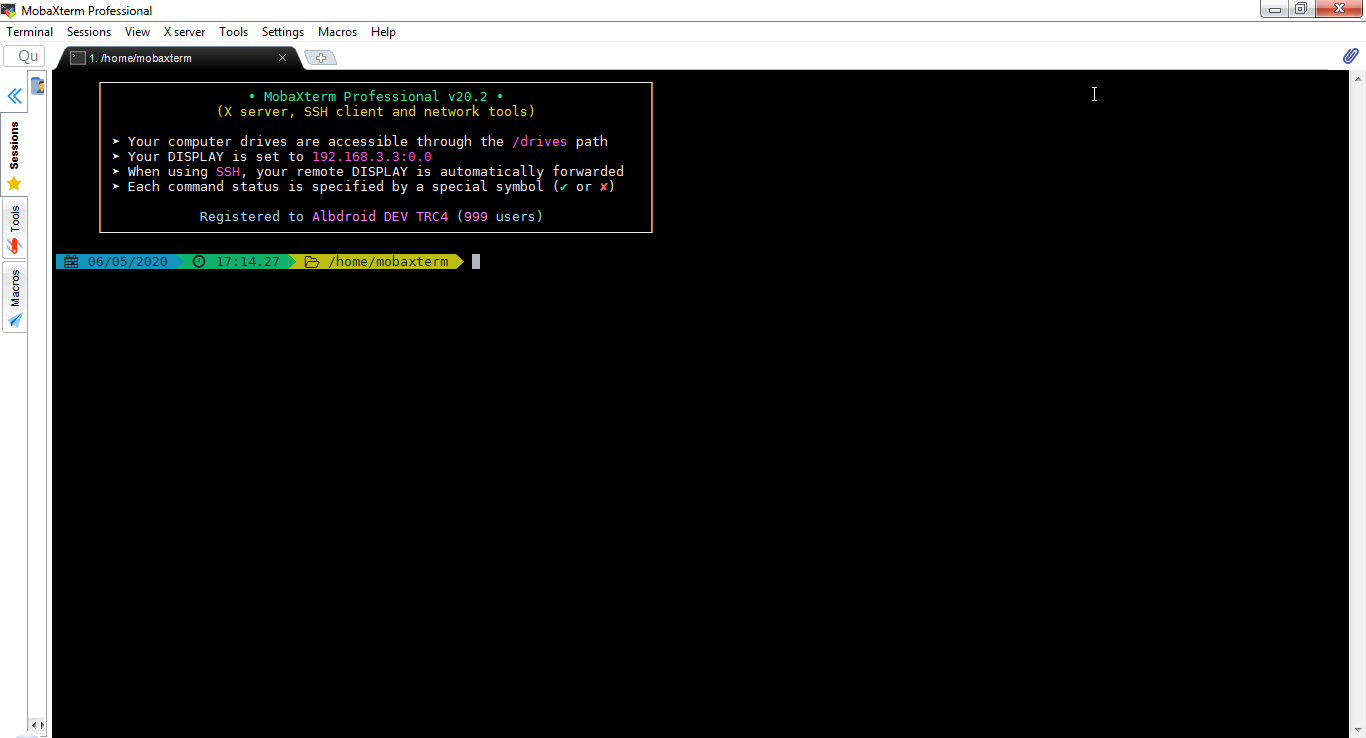Open the Tools menu in the menu bar
The image size is (1366, 738).
[233, 32]
